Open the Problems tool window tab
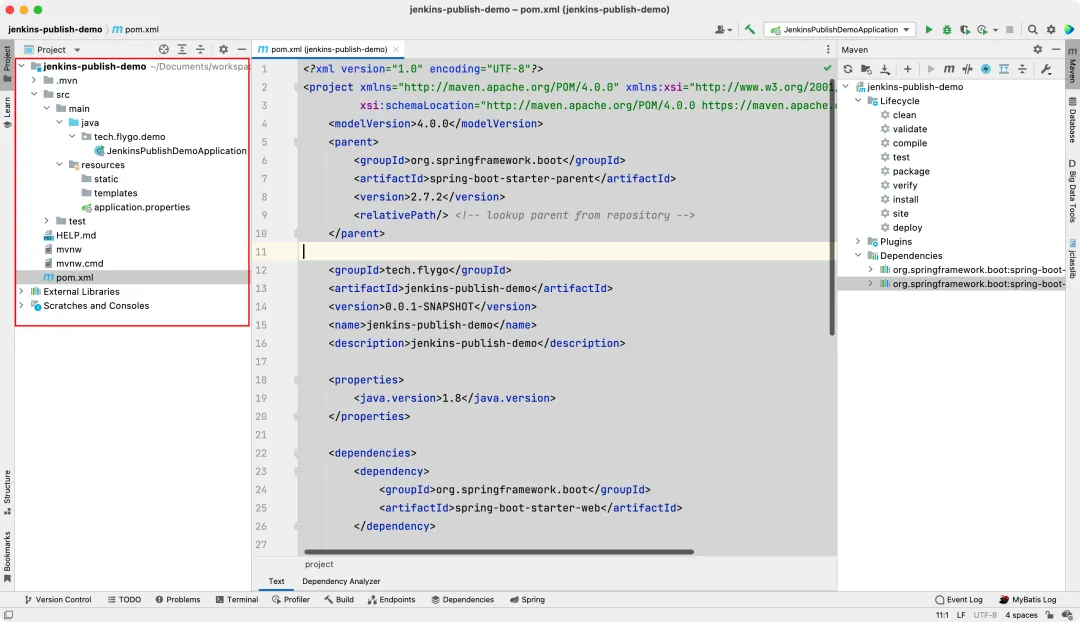 177,600
